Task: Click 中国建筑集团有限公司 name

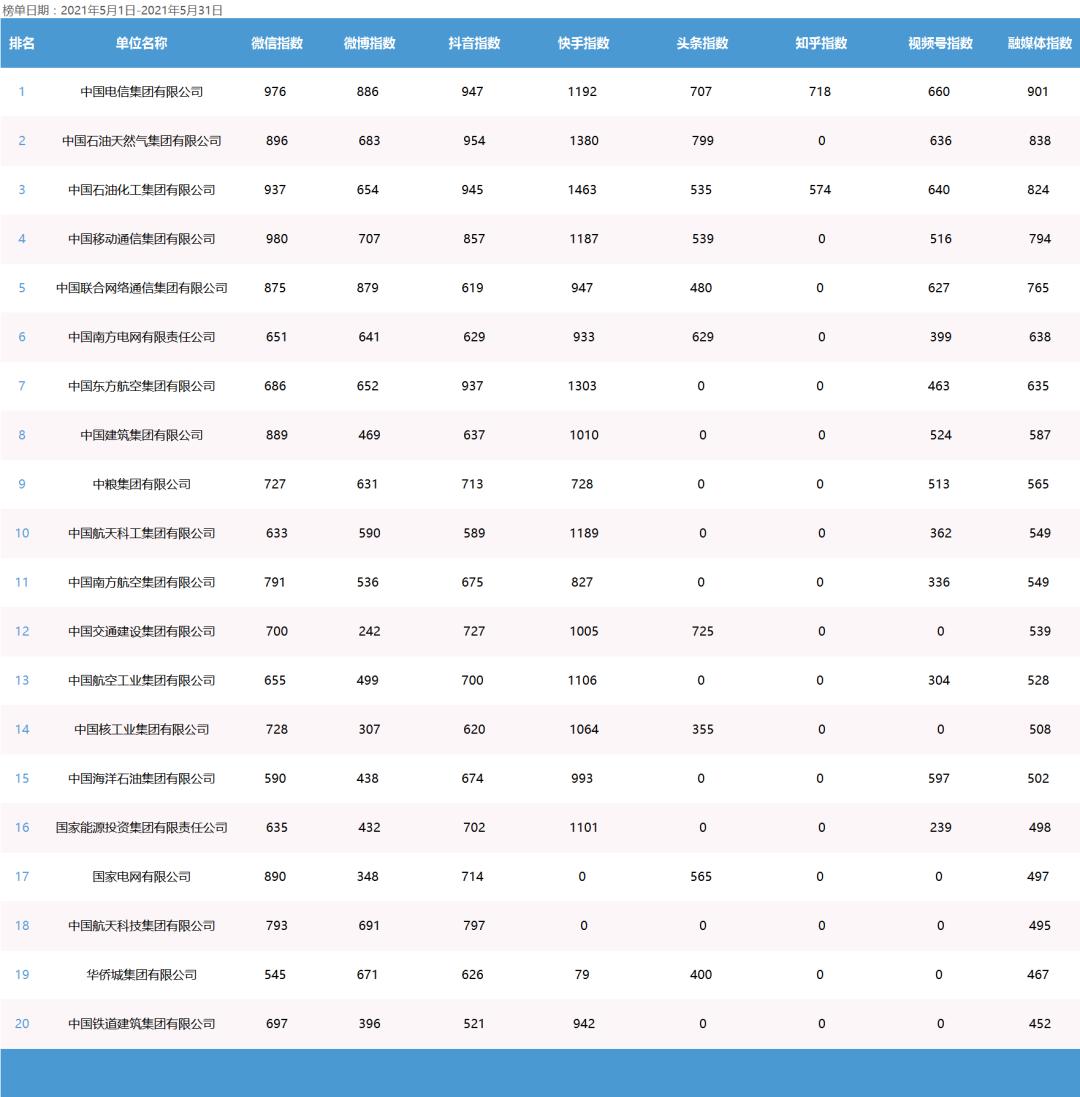Action: point(141,434)
